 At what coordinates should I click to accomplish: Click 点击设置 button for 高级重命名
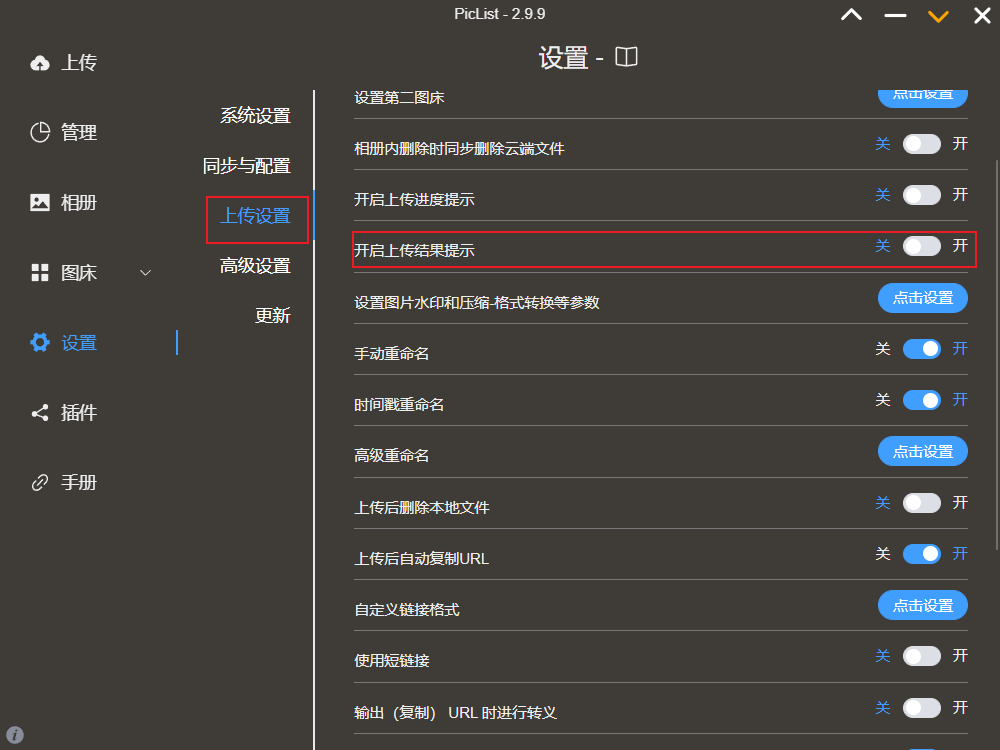click(x=922, y=451)
